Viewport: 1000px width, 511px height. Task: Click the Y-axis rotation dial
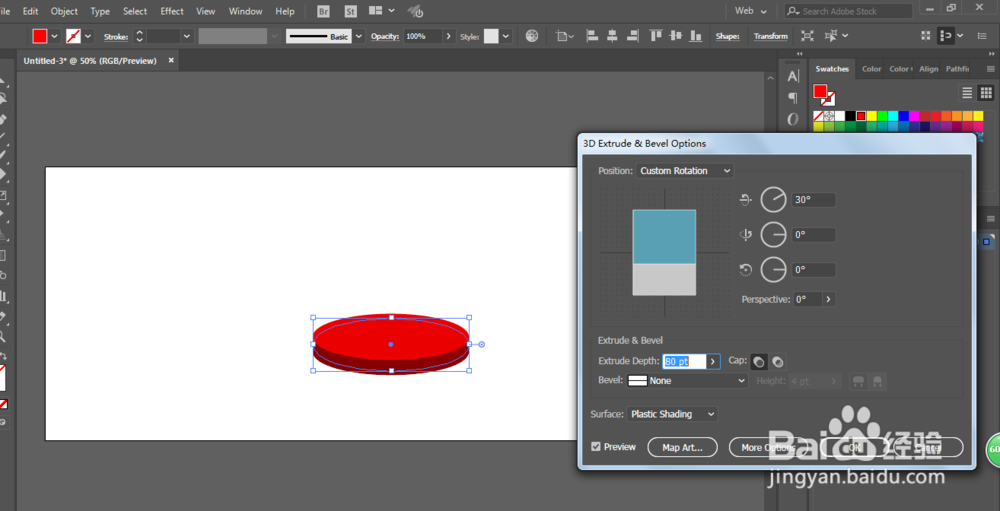pos(774,235)
